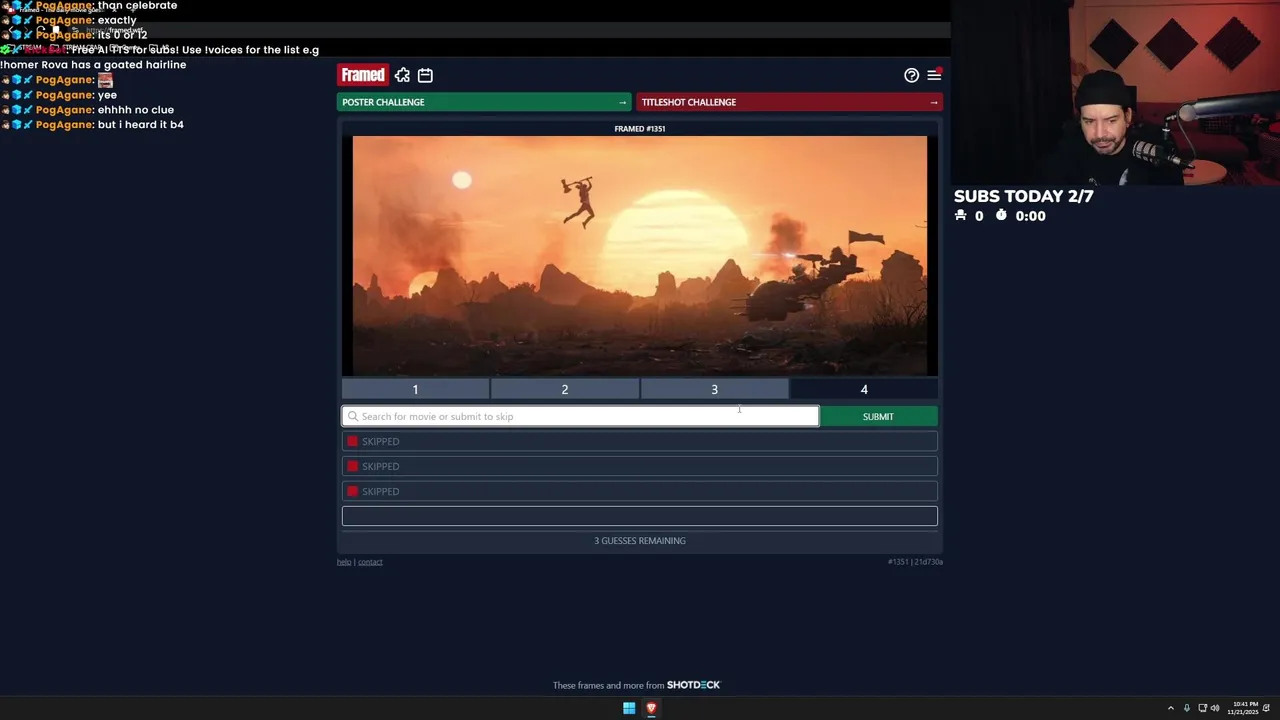Screen dimensions: 1280x720
Task: Open the Poster Challenge
Action: coord(484,102)
